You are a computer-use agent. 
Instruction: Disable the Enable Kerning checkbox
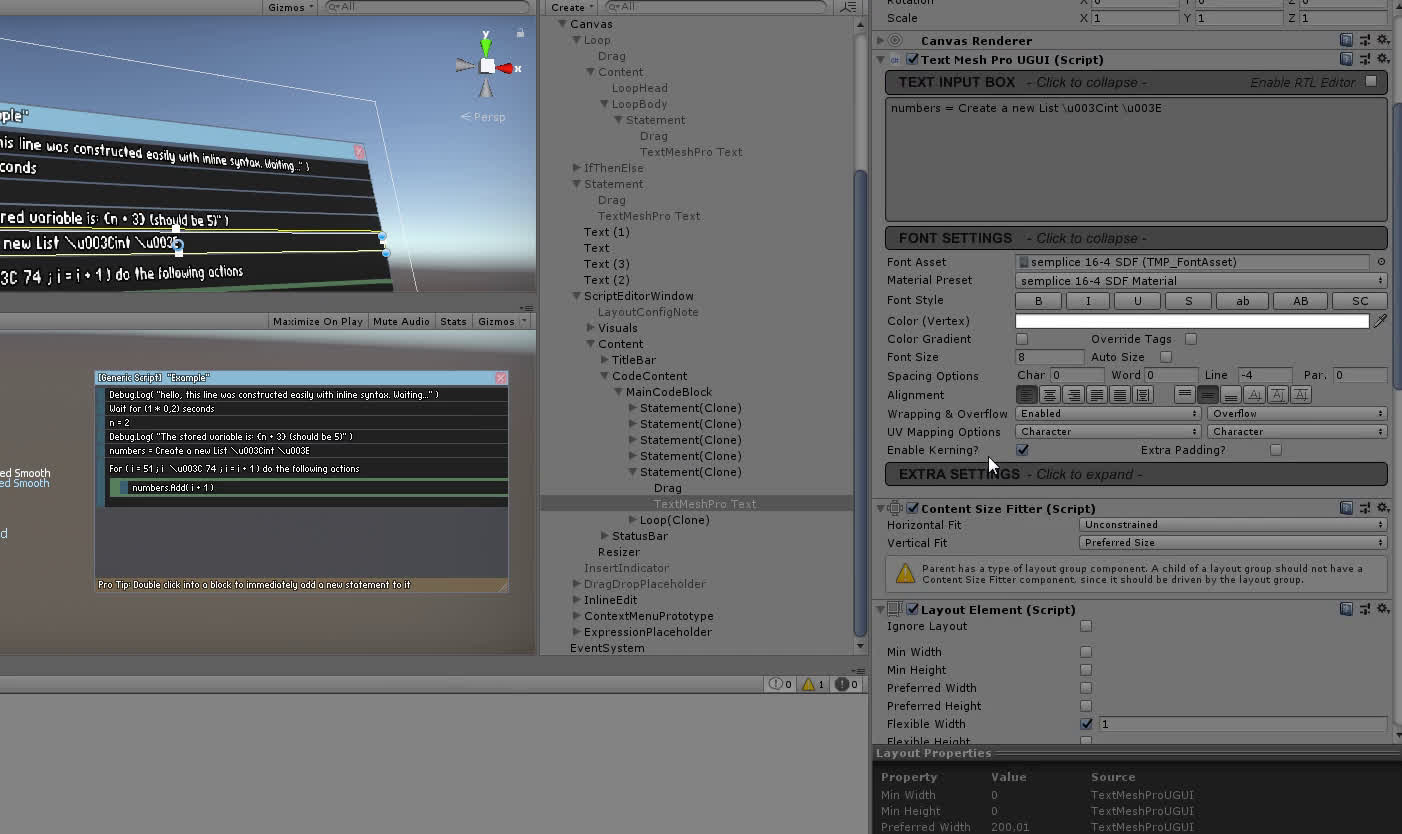coord(1022,450)
